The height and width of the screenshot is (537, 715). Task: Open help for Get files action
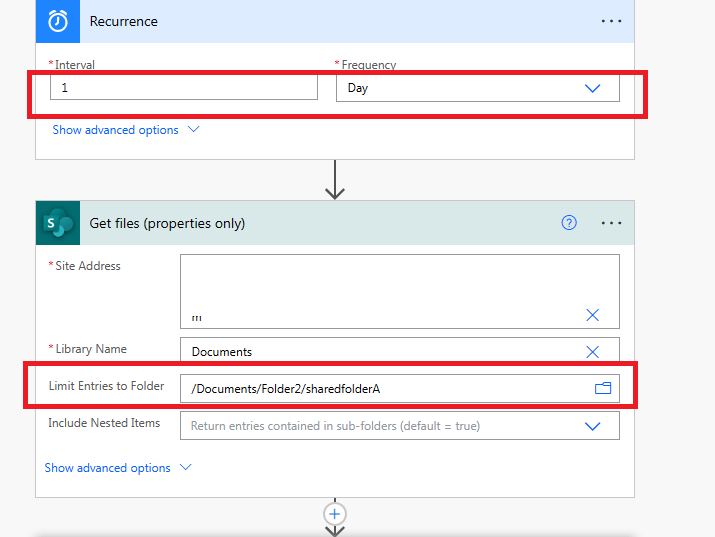569,223
